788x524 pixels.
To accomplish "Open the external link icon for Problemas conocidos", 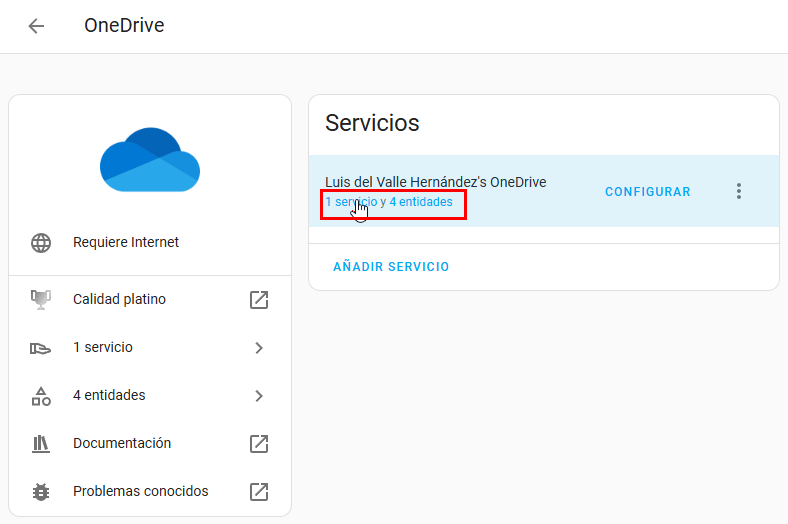I will (259, 492).
